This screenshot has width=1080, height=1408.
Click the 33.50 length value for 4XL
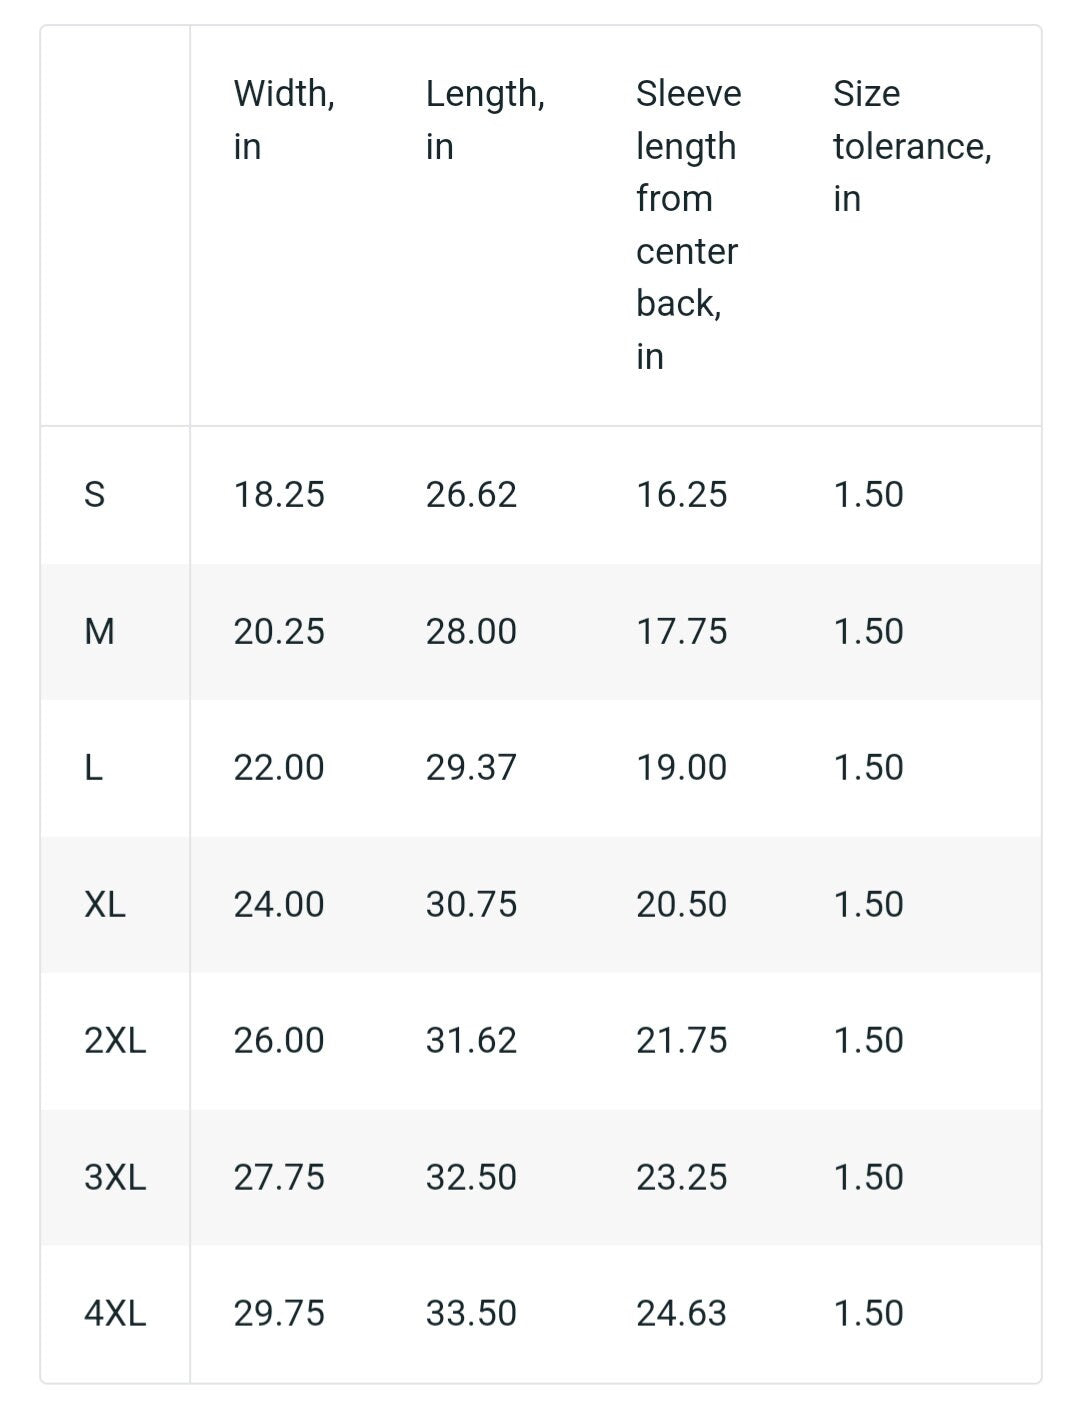471,1313
